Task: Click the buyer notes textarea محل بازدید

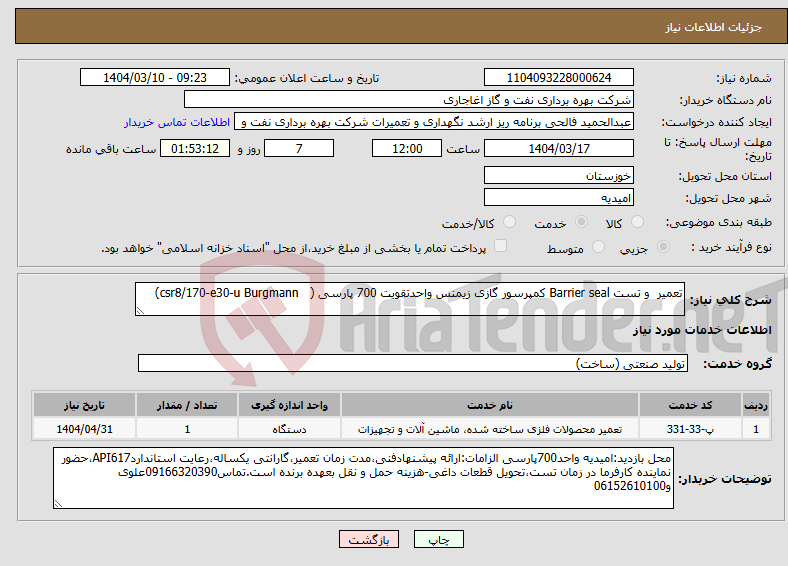Action: [x=363, y=479]
